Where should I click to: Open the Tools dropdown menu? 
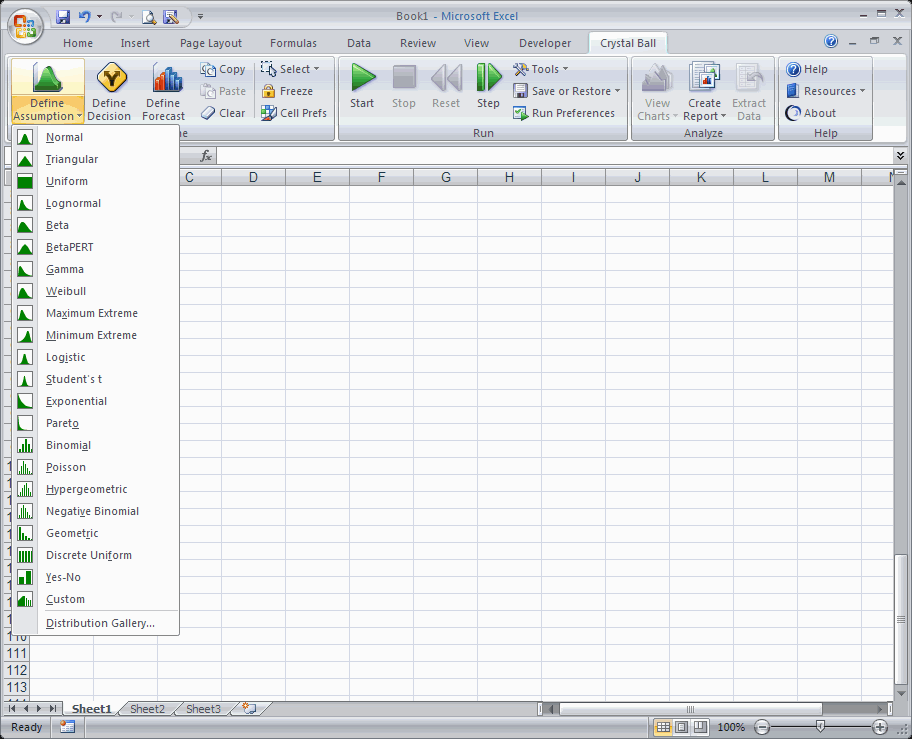click(x=541, y=68)
